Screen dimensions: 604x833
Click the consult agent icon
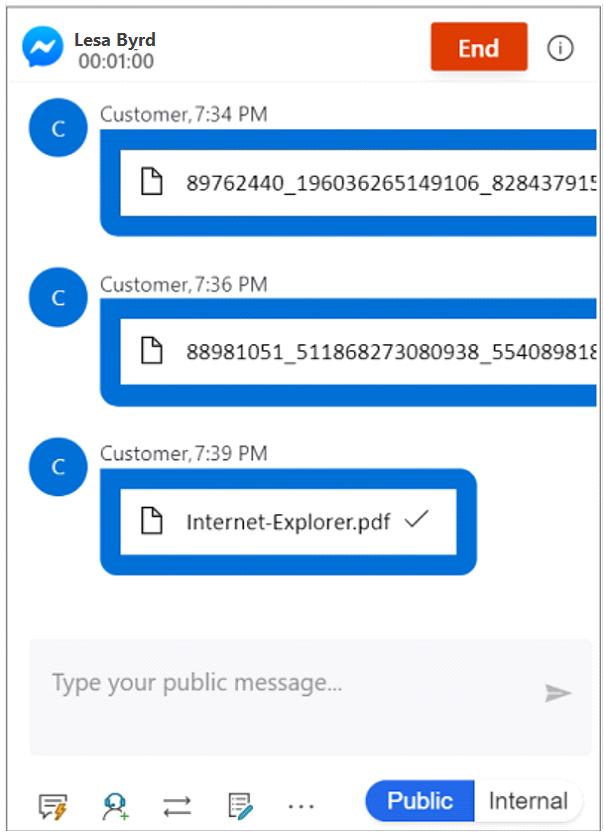coord(115,806)
